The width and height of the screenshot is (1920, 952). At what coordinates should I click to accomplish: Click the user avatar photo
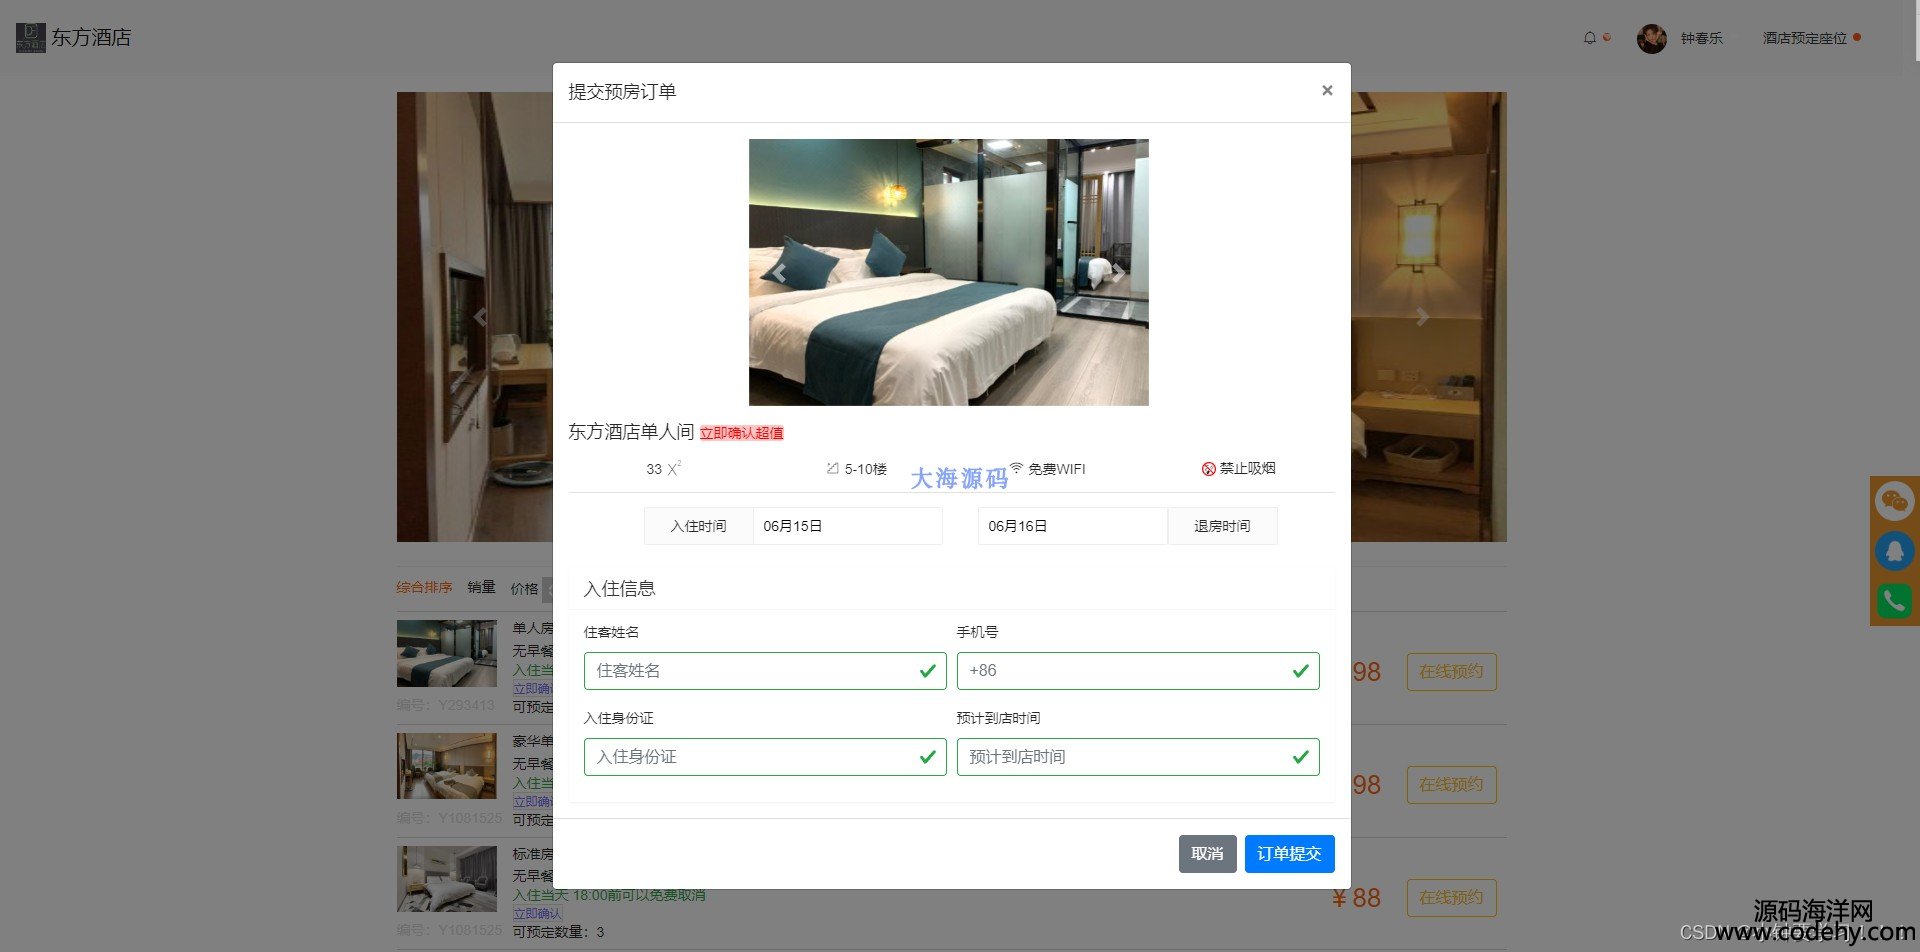[1652, 39]
